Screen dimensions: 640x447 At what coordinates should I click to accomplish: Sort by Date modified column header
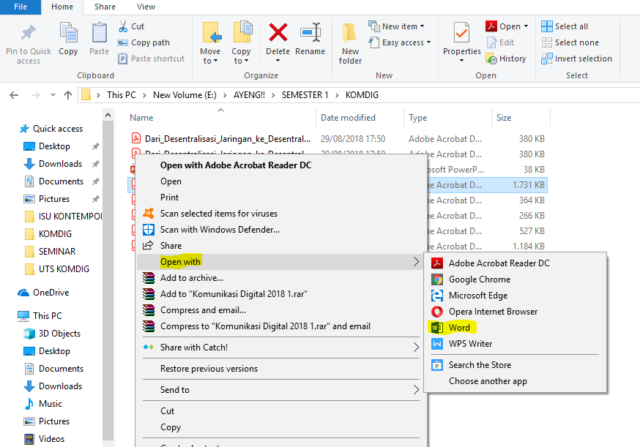click(x=348, y=118)
